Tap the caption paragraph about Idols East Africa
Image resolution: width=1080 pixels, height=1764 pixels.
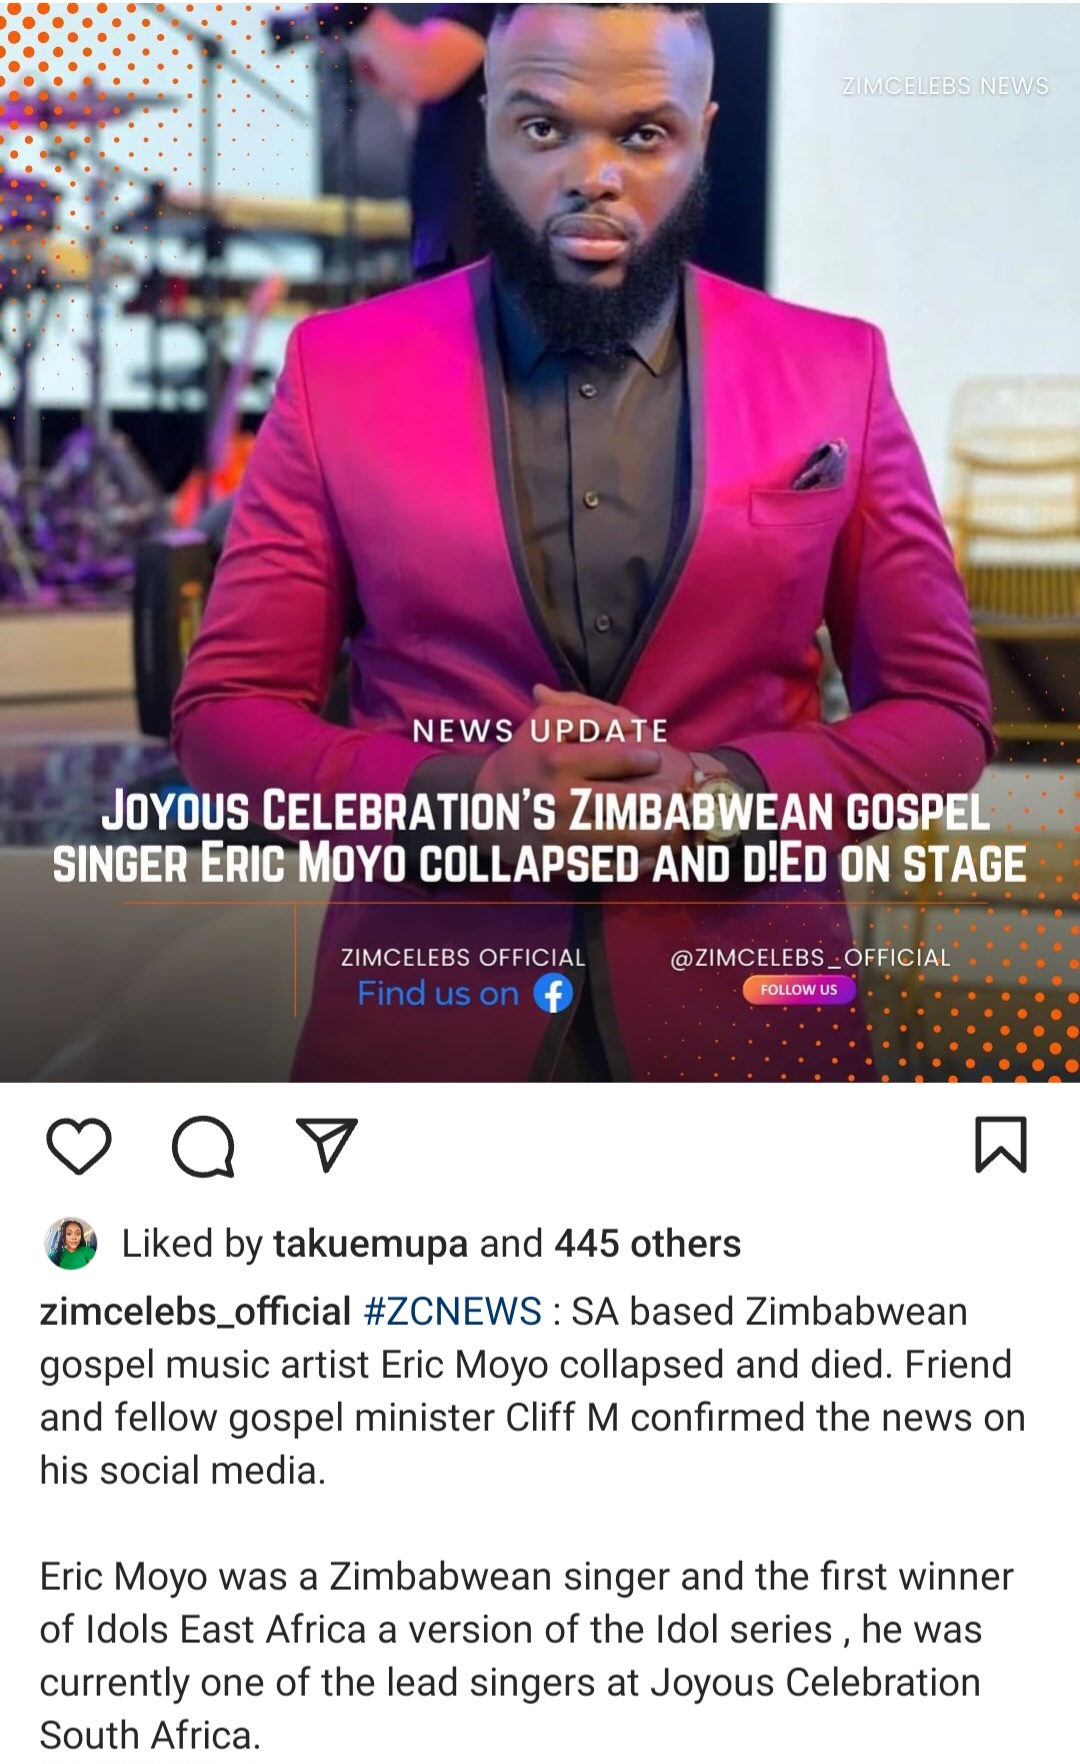pyautogui.click(x=526, y=1655)
